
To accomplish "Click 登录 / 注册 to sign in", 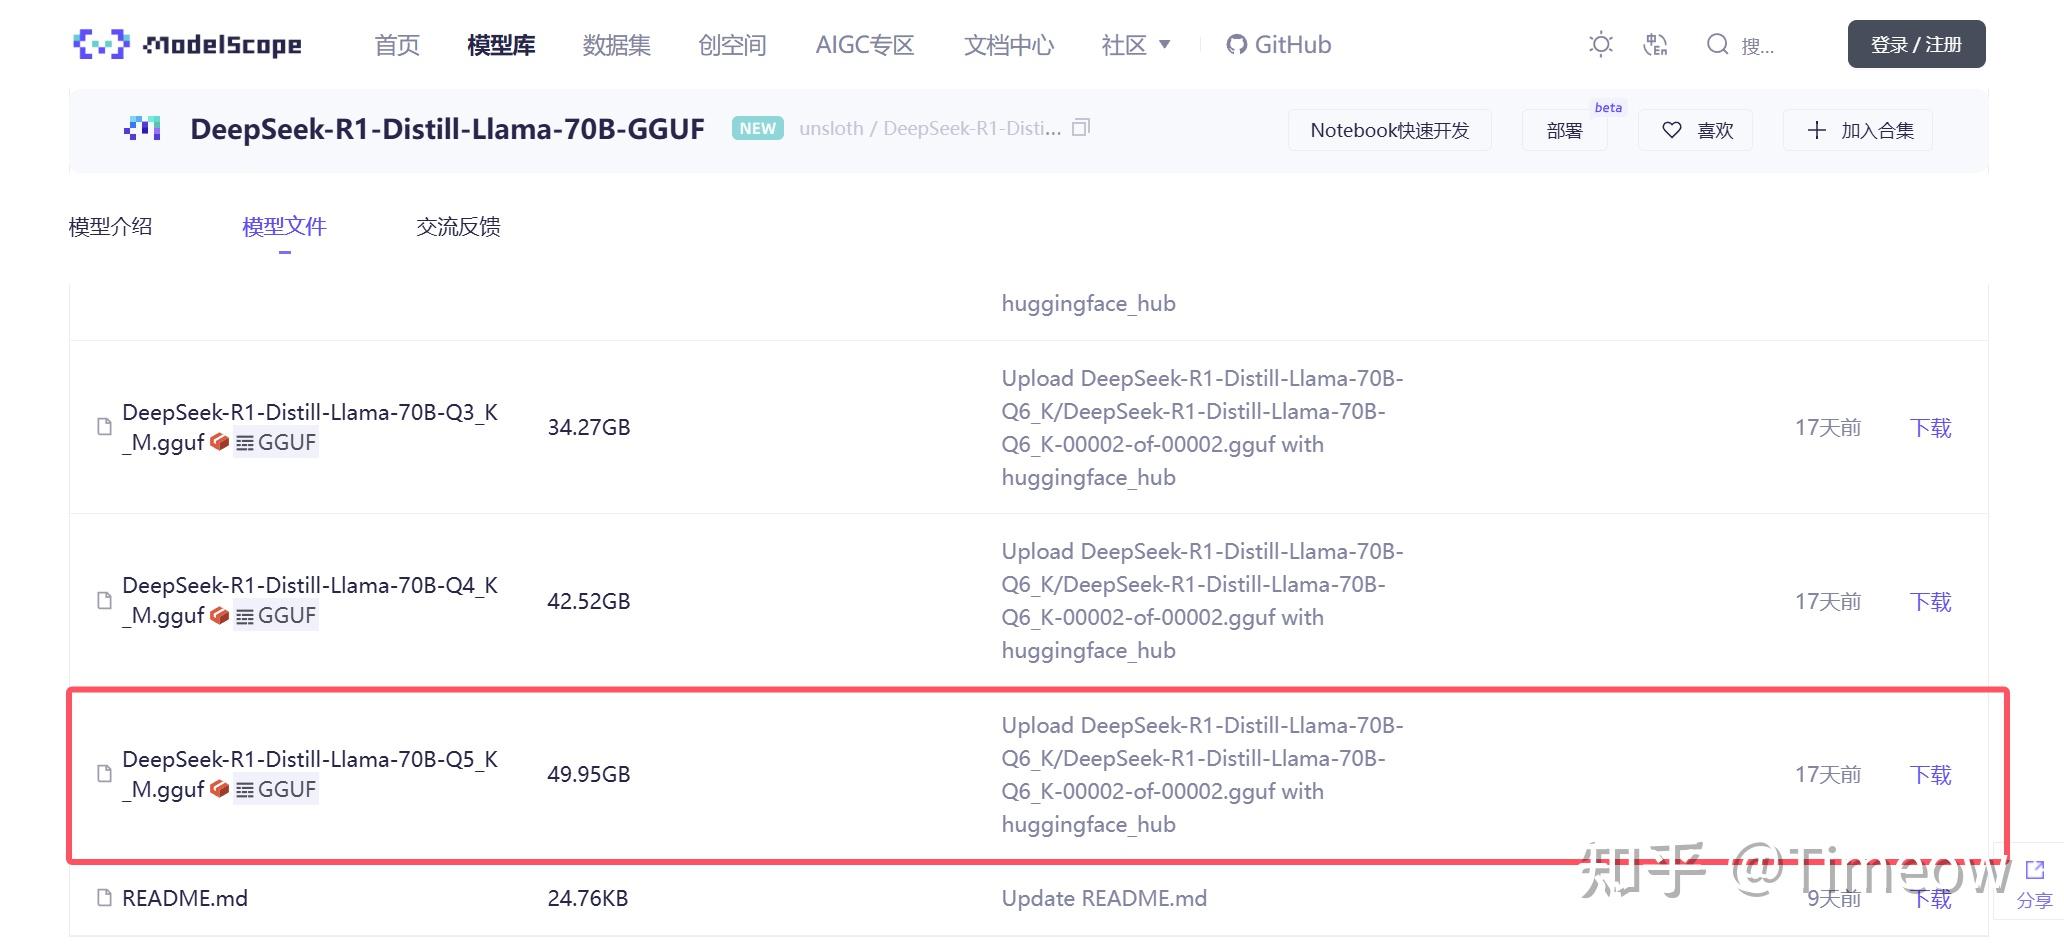I will [x=1916, y=44].
